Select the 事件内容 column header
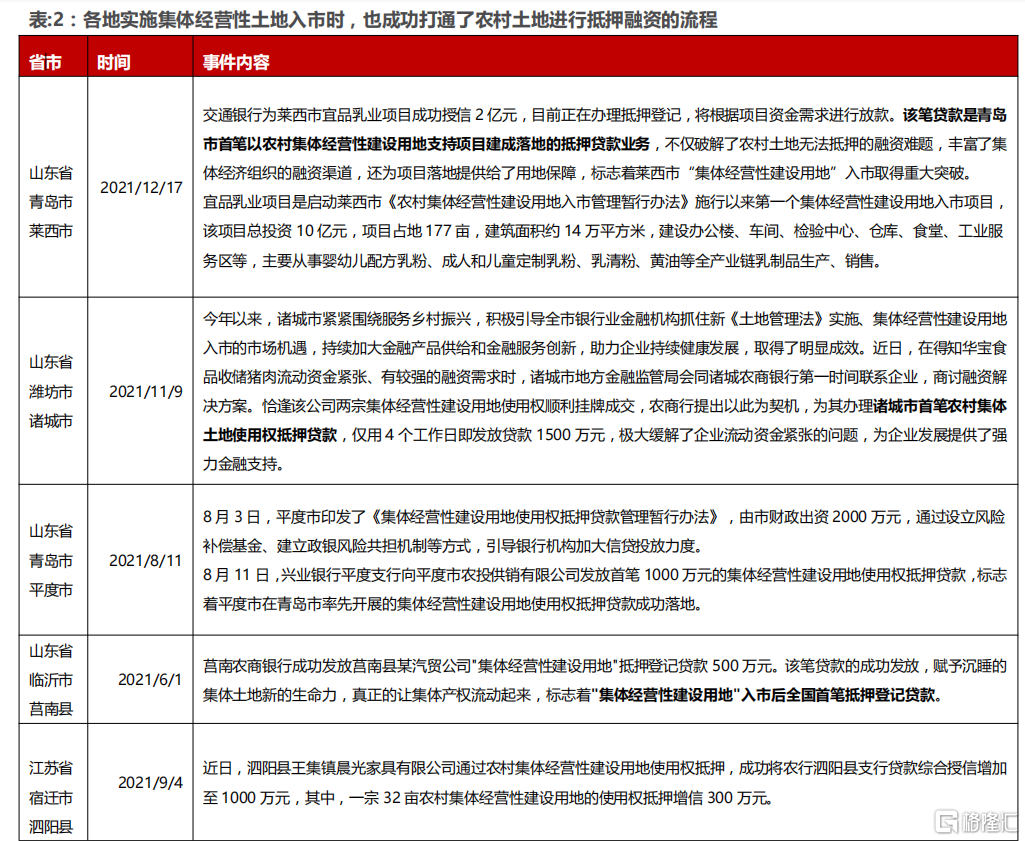 click(x=236, y=62)
